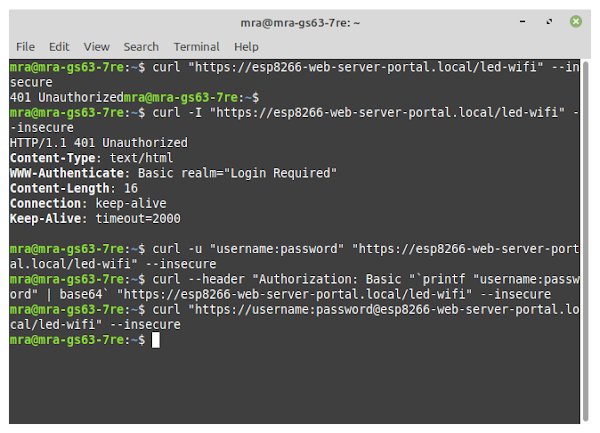Open the View menu

pos(96,47)
